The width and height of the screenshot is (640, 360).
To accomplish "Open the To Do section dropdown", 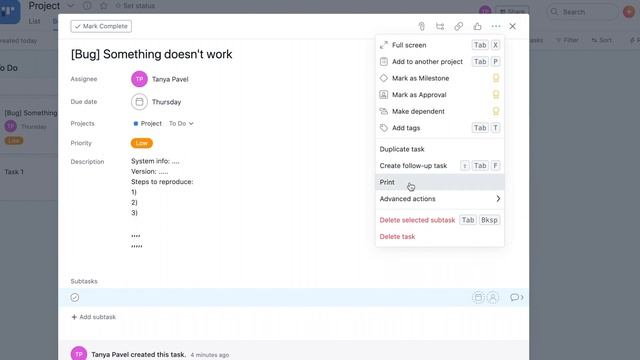I will [181, 123].
